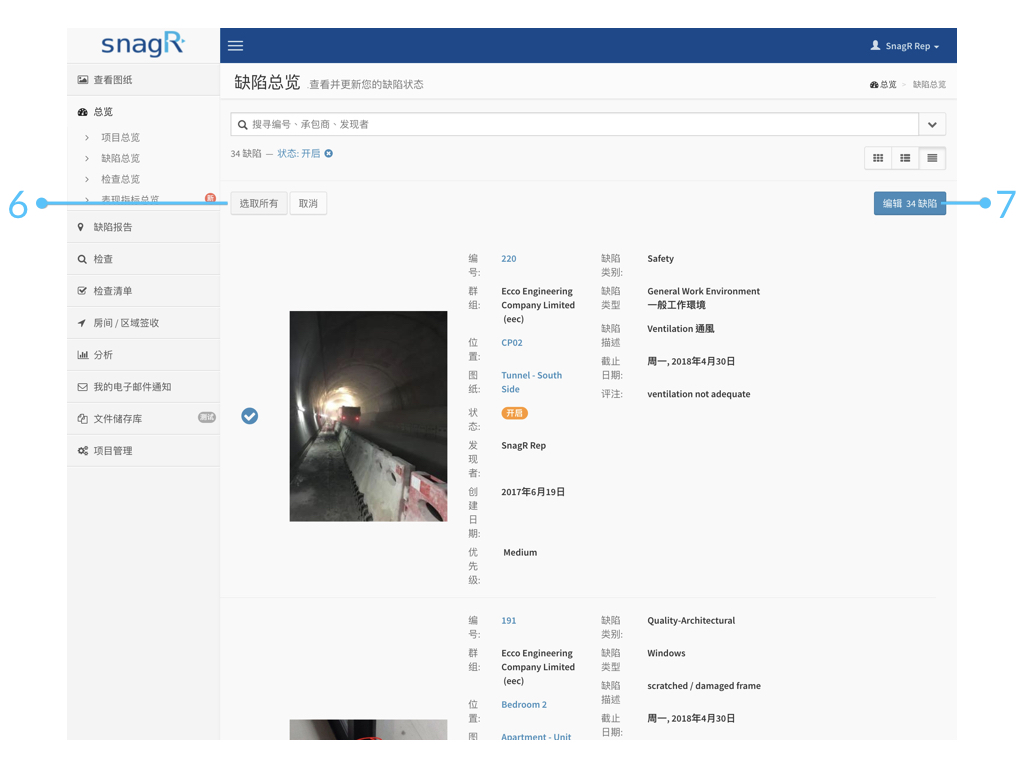The width and height of the screenshot is (1024, 768).
Task: Click the gears icon for 项目管理
Action: tap(82, 451)
